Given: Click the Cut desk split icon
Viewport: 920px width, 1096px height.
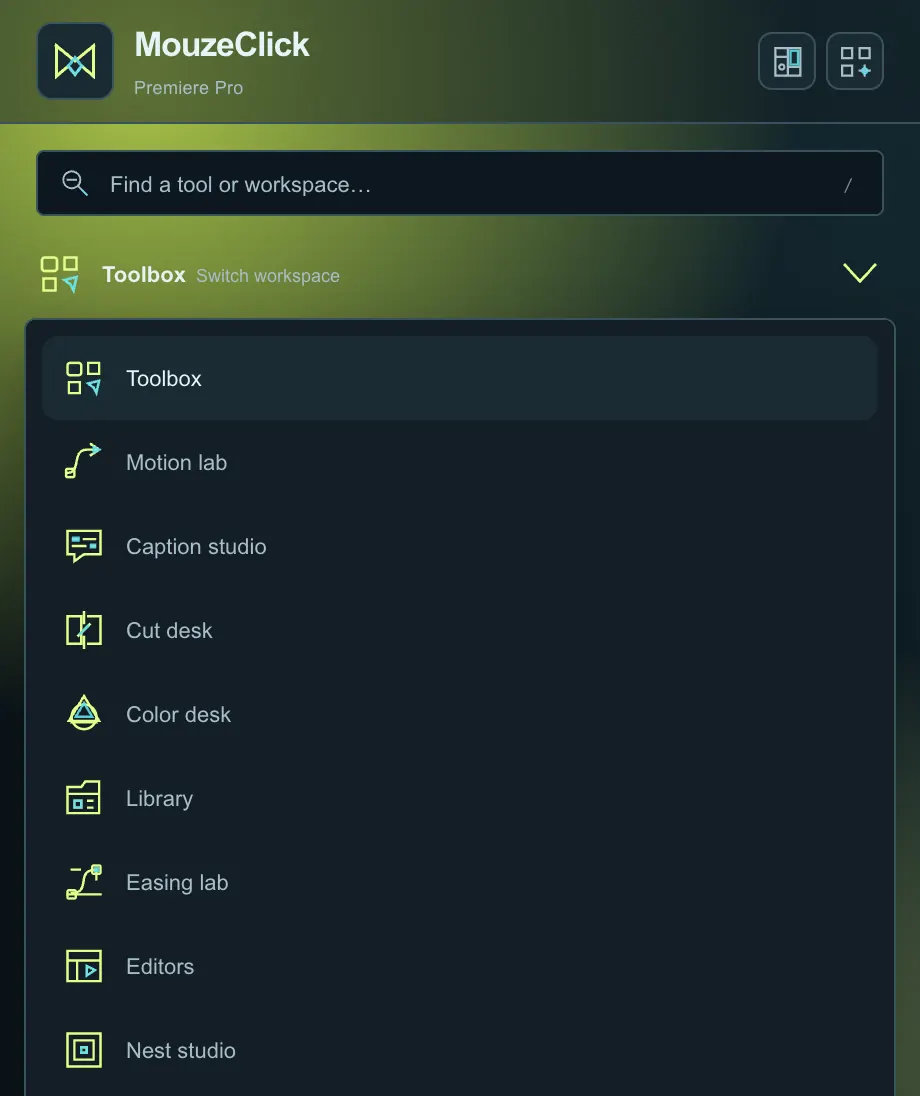Looking at the screenshot, I should (x=84, y=630).
